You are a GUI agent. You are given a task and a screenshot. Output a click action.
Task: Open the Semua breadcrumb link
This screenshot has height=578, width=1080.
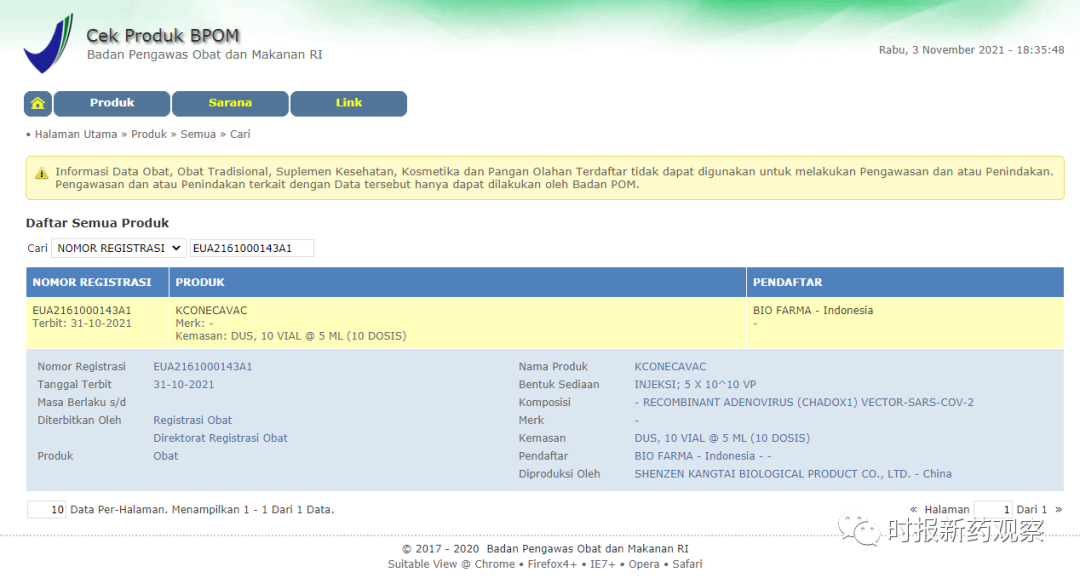(198, 134)
